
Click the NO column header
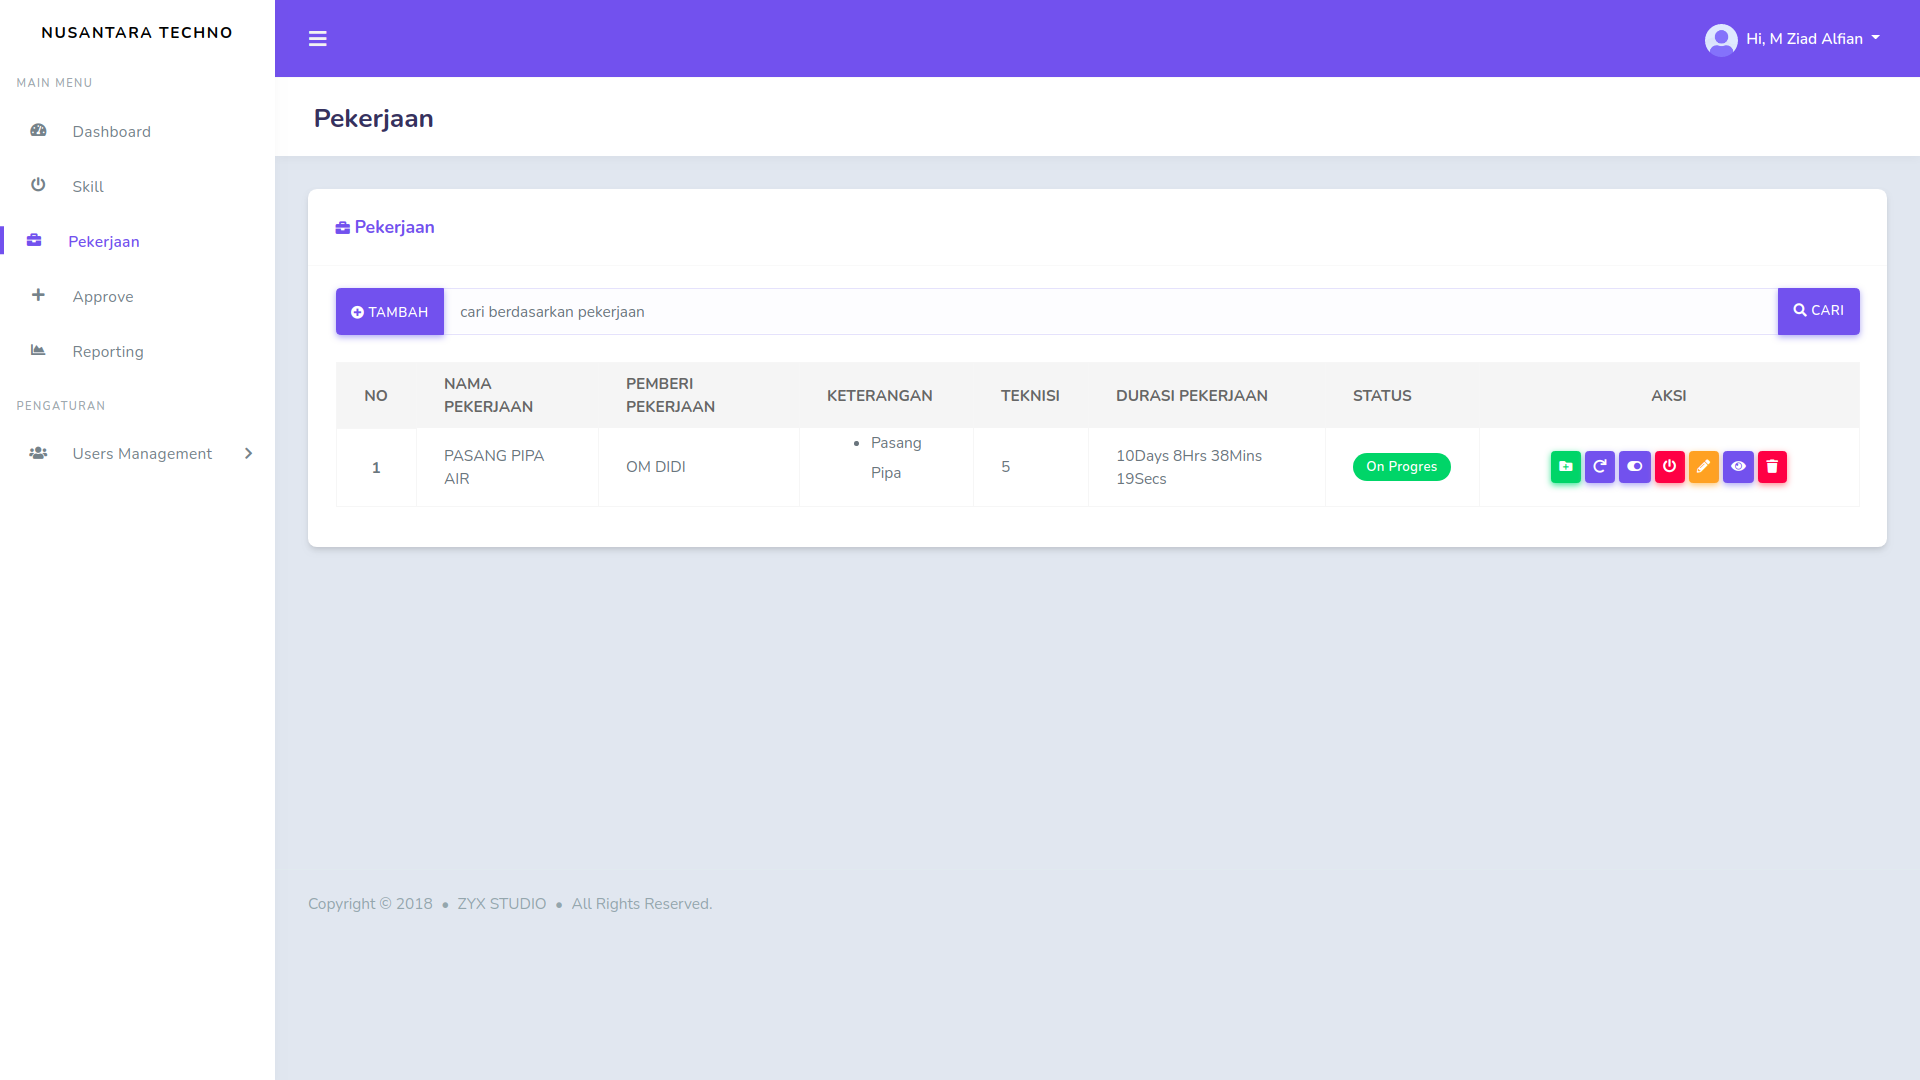click(x=376, y=396)
